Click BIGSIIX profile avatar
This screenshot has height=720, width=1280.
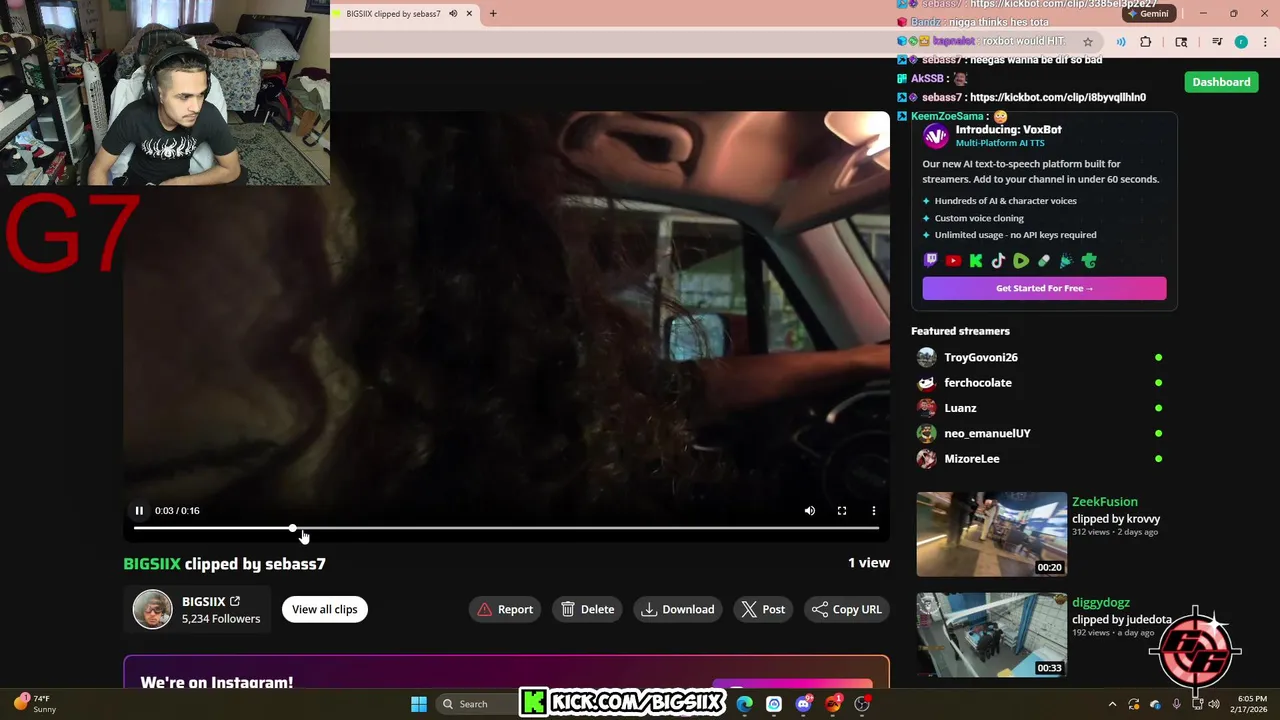coord(153,609)
